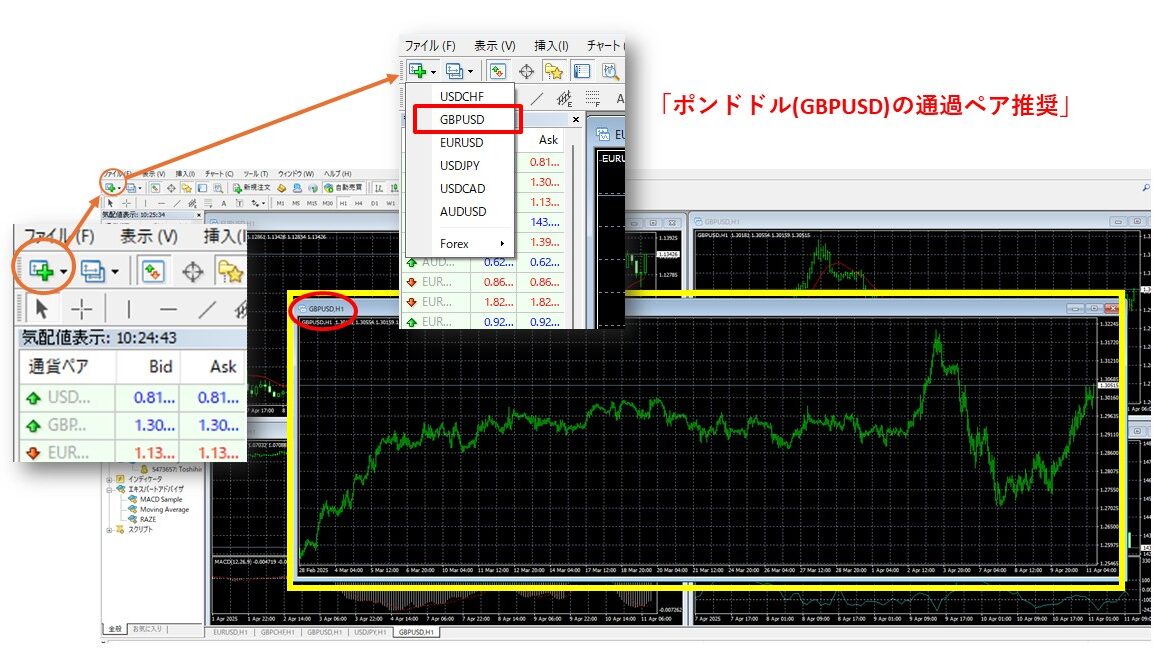Choose GBPUSD from the new chart dropdown list
This screenshot has height=666, width=1167.
point(462,119)
